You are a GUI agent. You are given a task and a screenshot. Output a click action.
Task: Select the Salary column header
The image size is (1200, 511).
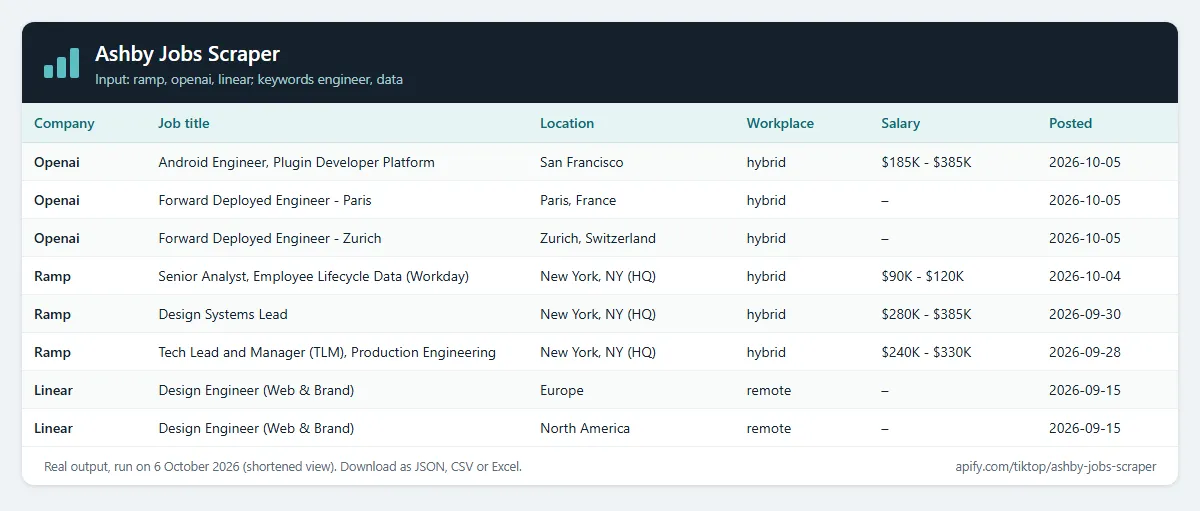click(x=900, y=124)
